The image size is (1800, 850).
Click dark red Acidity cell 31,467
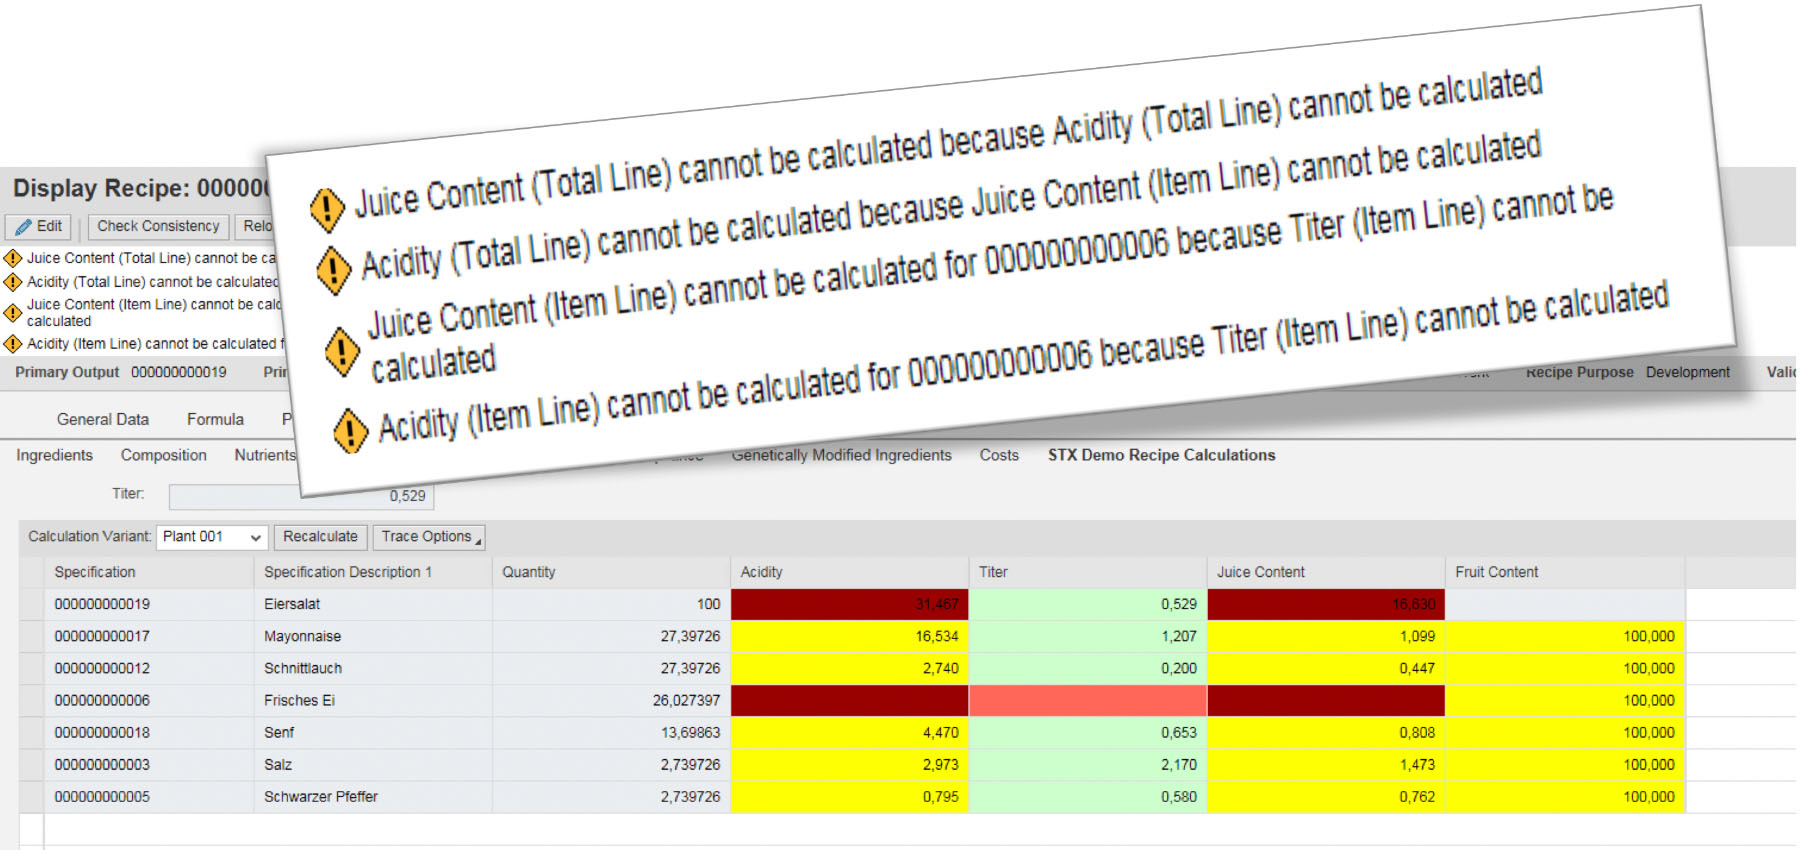pos(849,604)
